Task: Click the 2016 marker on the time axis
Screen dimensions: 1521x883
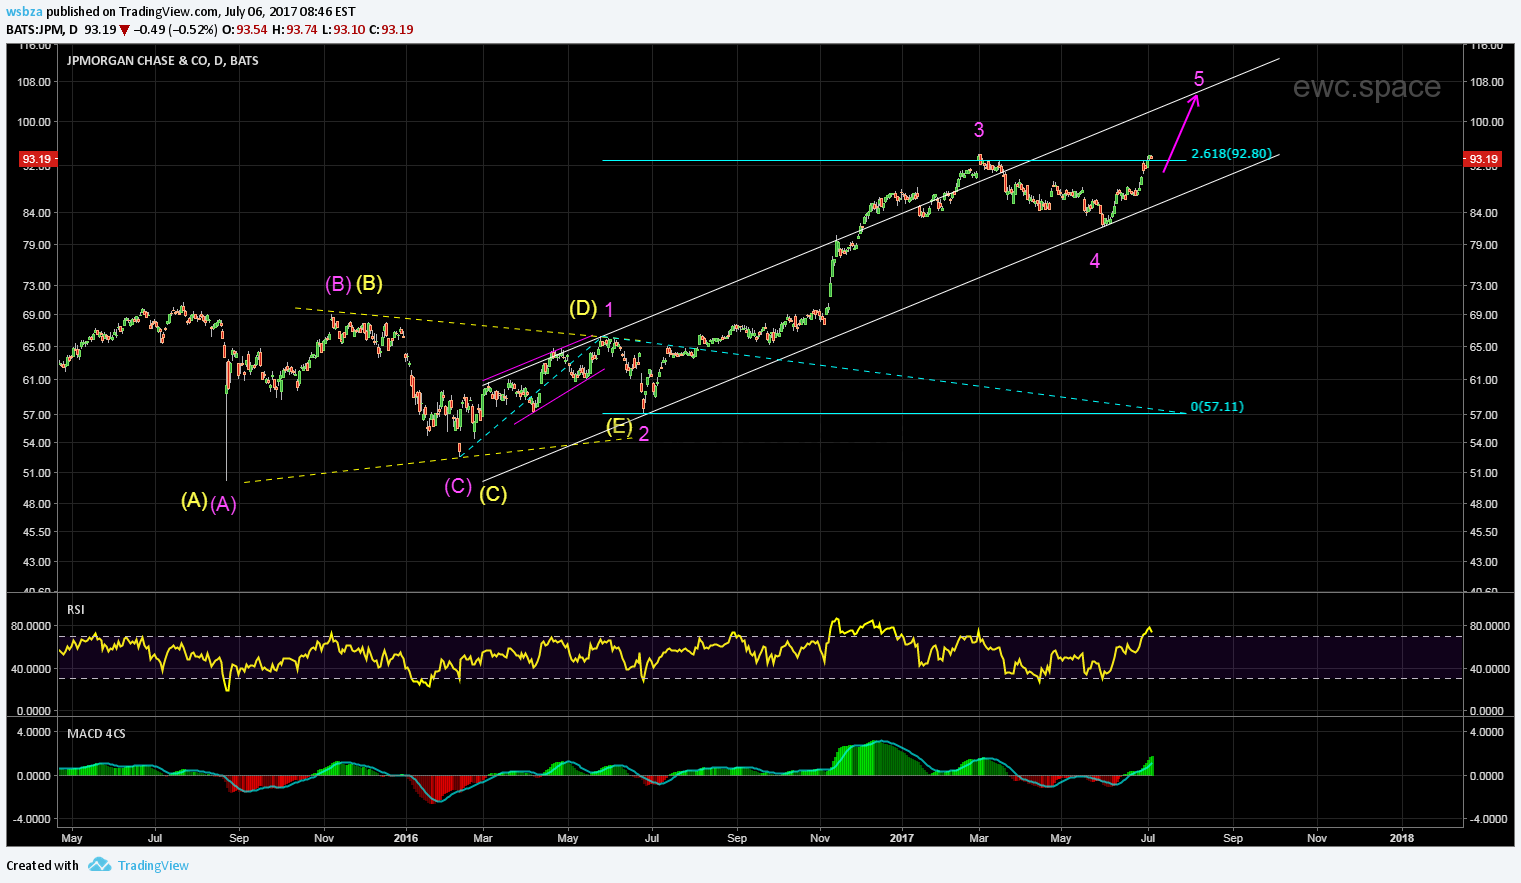Action: [x=406, y=838]
